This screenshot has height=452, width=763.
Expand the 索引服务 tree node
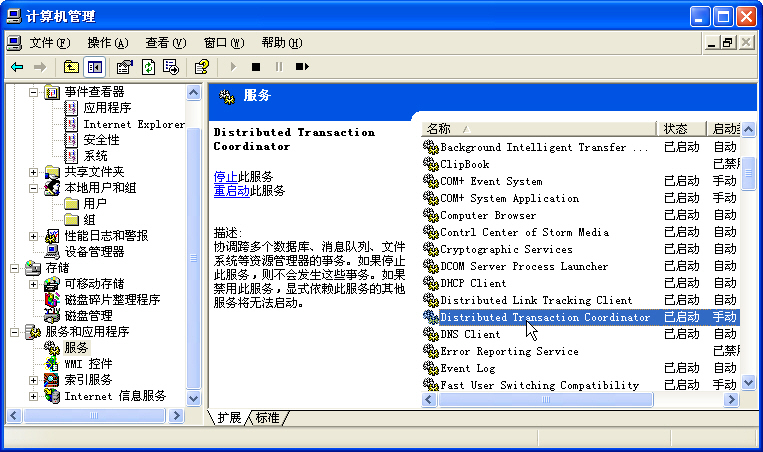pos(33,380)
